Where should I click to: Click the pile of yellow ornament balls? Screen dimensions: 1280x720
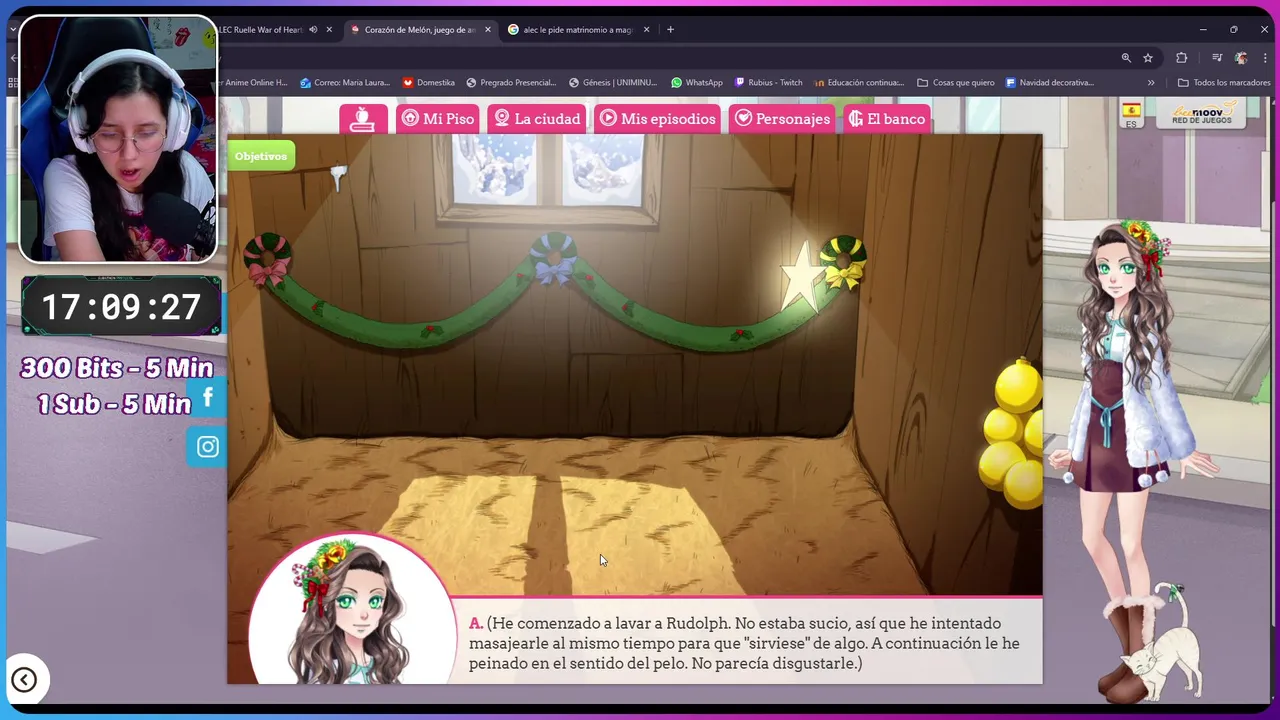click(1013, 433)
